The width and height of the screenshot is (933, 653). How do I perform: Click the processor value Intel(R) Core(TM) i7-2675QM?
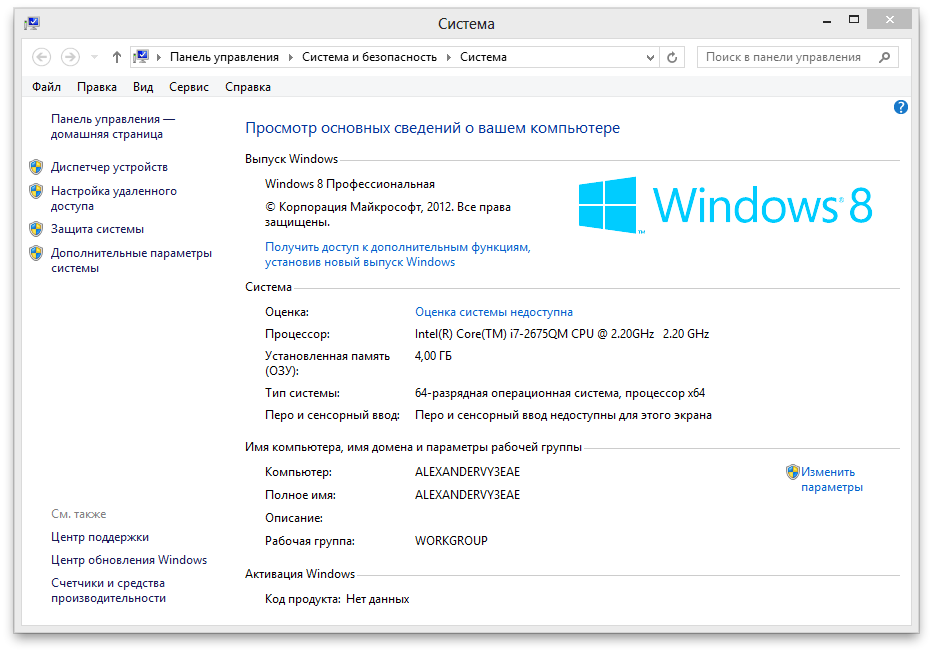(562, 334)
